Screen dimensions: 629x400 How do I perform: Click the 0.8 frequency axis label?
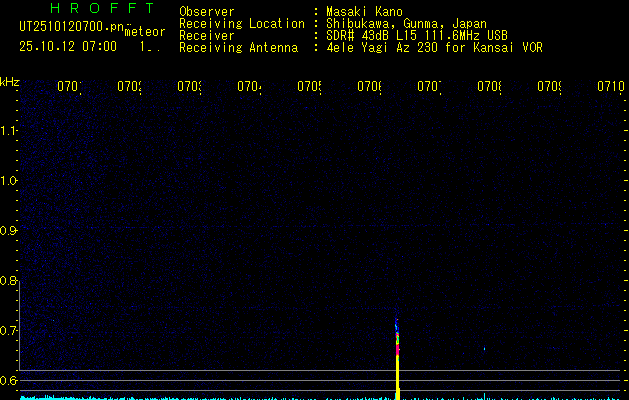coord(10,281)
